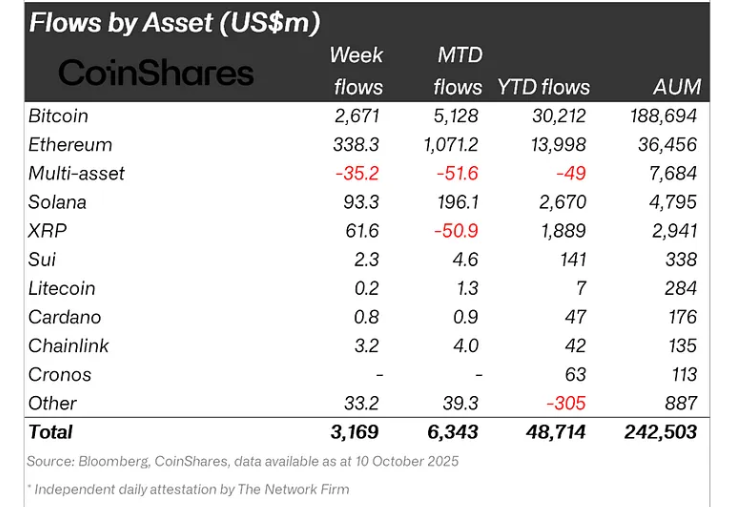Click the Other row's -305 YTD value

[566, 403]
